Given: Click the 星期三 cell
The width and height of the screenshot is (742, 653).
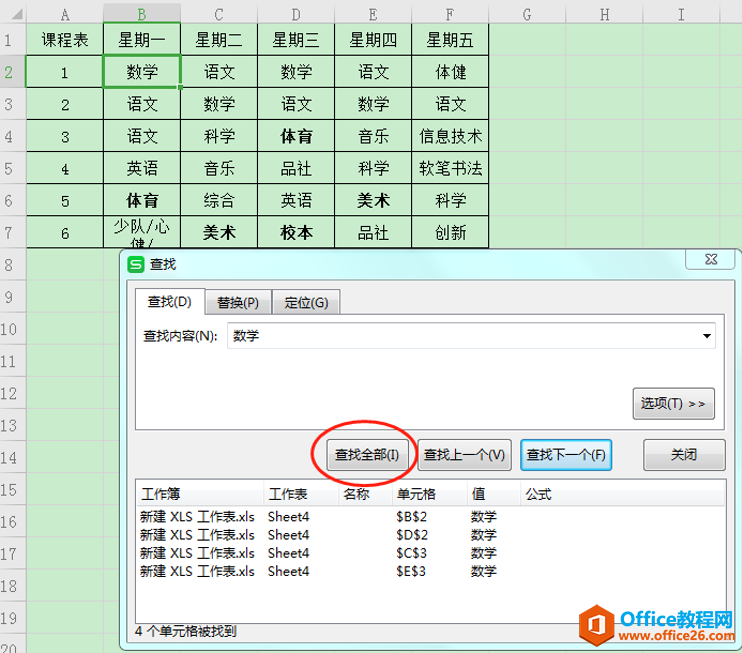Looking at the screenshot, I should click(296, 40).
